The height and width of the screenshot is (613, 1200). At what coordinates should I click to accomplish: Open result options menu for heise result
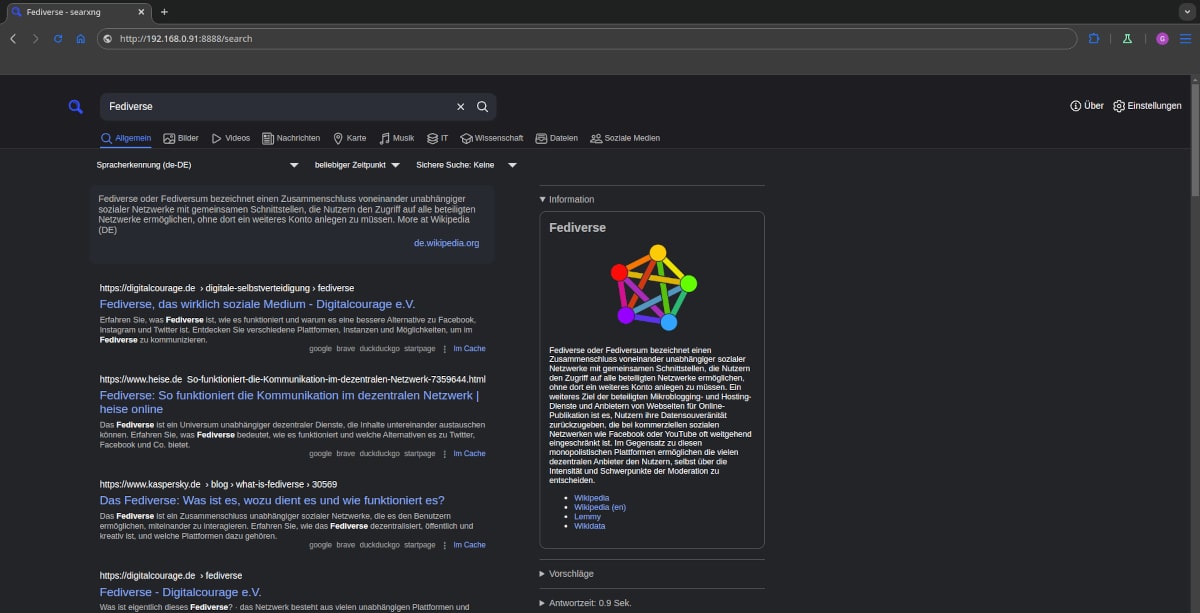[445, 453]
